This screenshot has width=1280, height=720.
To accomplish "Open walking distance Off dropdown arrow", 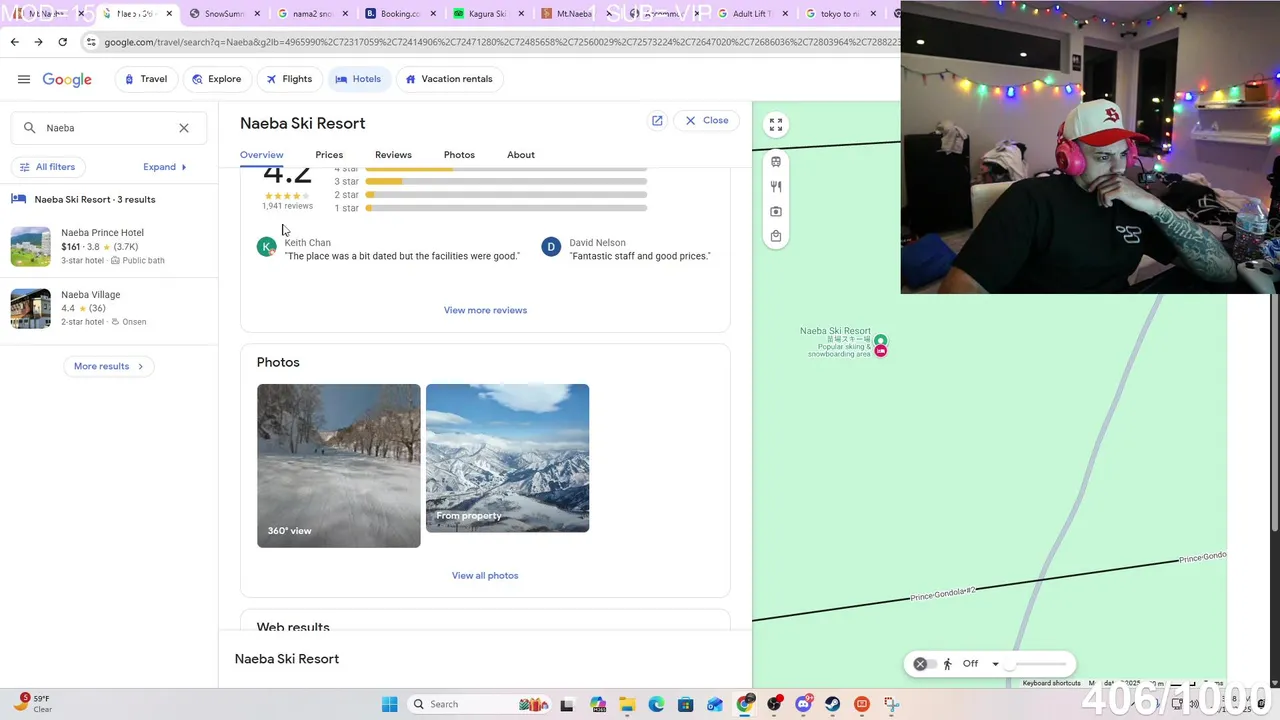I will [995, 664].
